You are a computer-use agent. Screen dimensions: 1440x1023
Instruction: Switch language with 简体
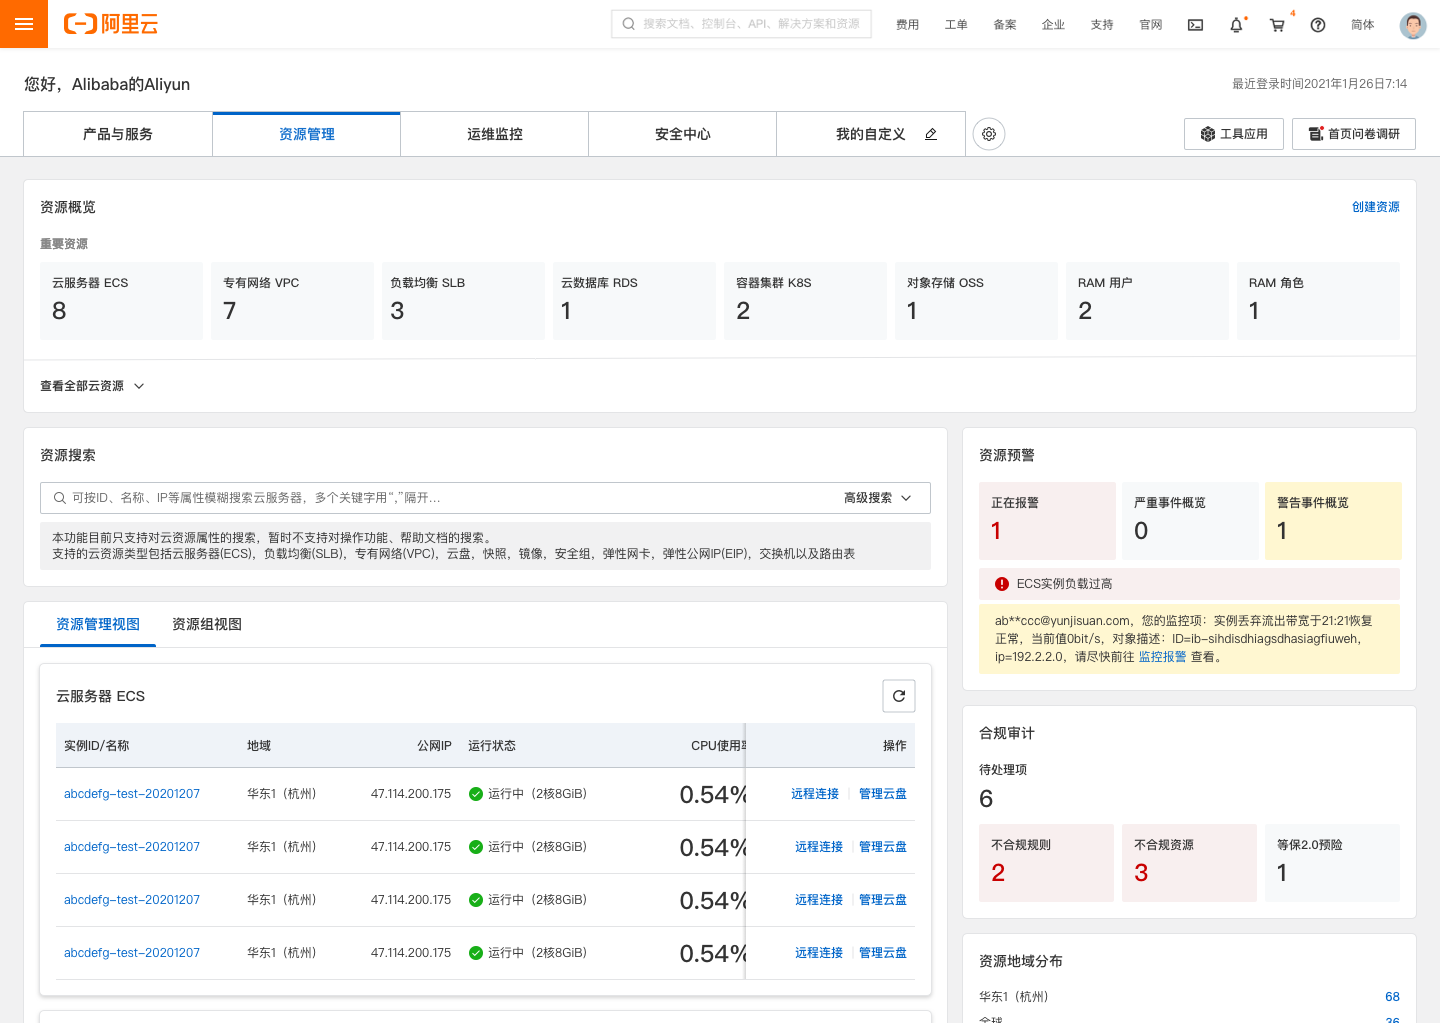[x=1363, y=25]
